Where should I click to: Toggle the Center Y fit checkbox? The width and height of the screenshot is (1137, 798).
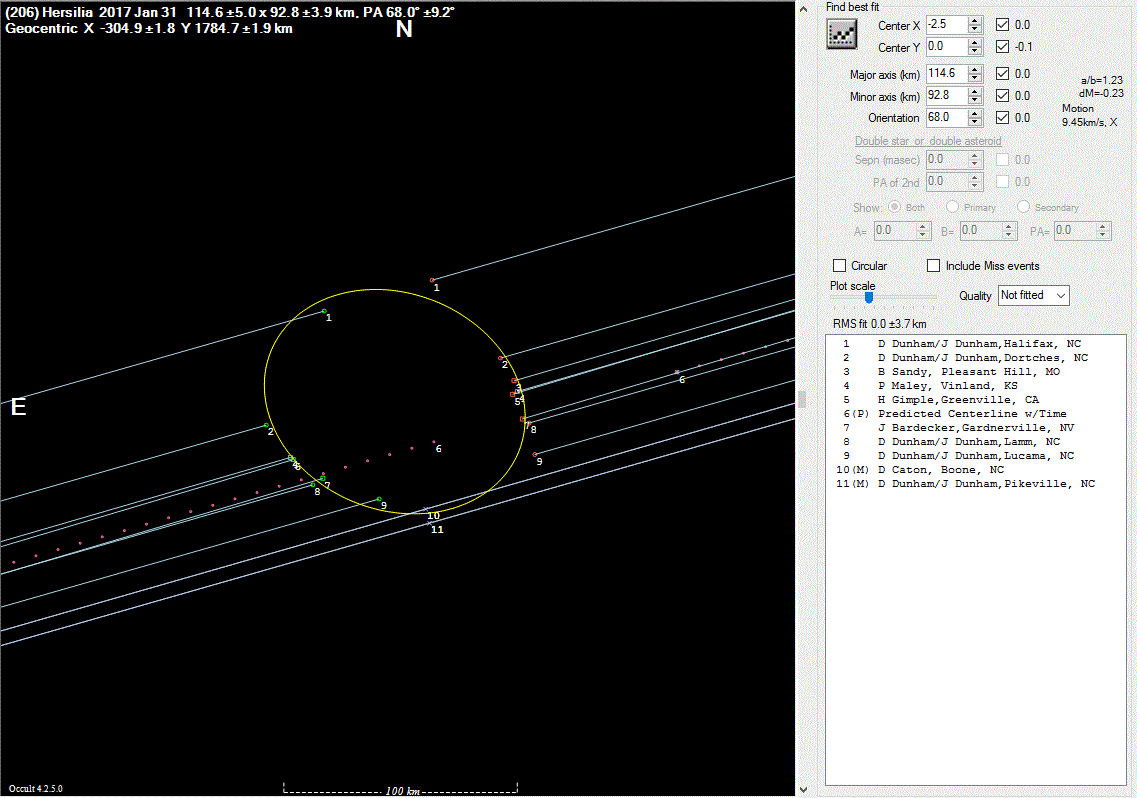[1002, 46]
